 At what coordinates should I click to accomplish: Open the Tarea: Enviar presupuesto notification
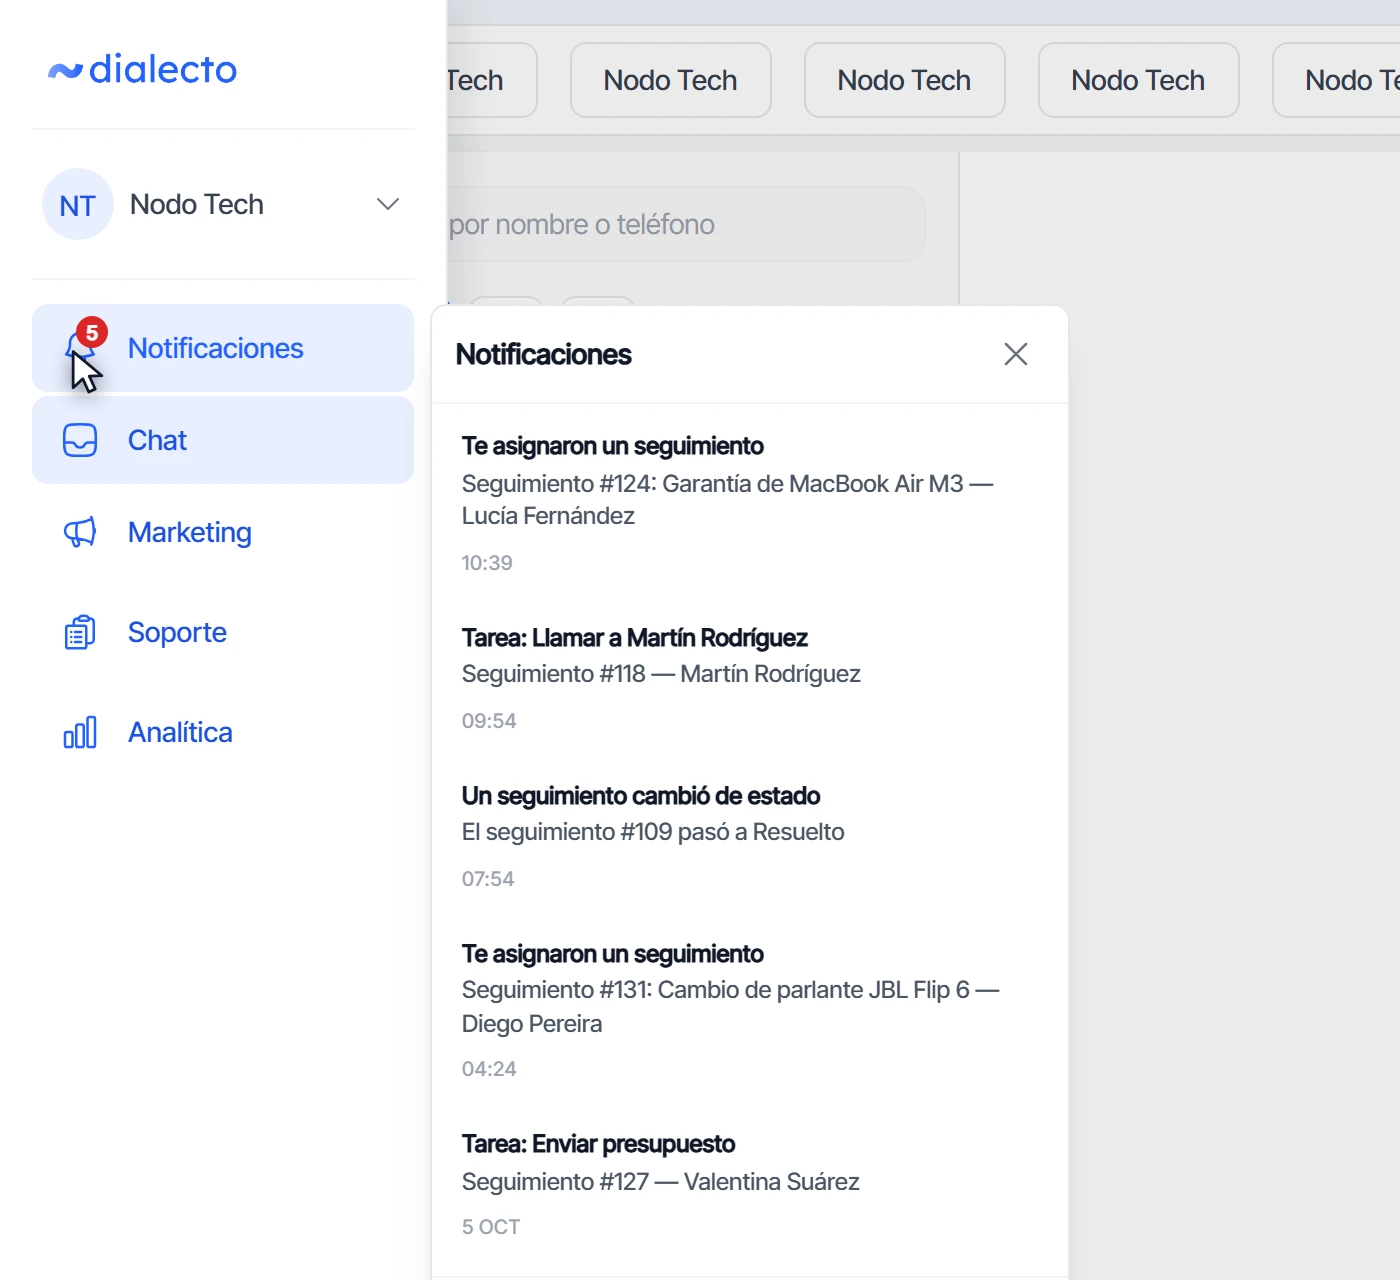(x=750, y=1184)
